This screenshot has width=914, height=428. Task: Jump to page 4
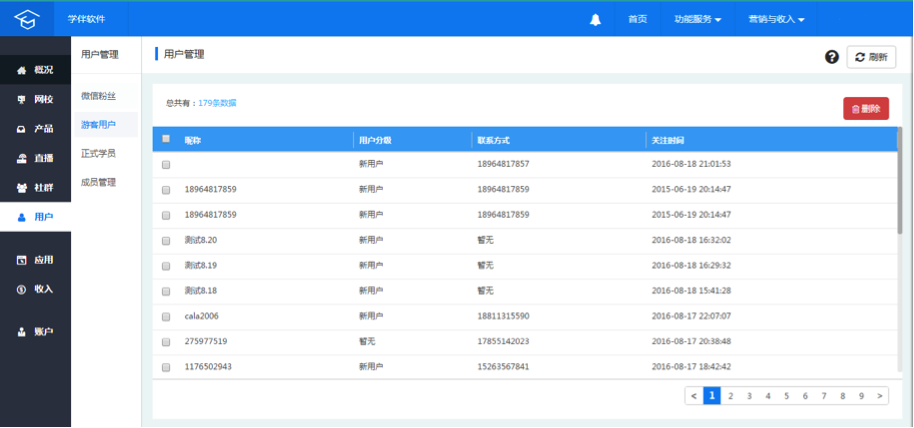pos(768,396)
